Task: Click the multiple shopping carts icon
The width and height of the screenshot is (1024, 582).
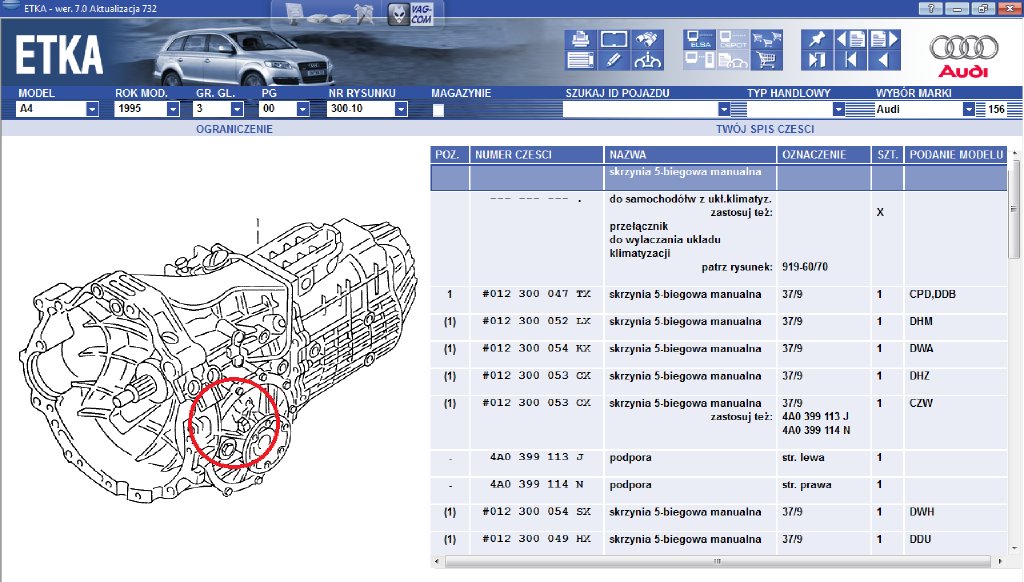Action: click(766, 40)
